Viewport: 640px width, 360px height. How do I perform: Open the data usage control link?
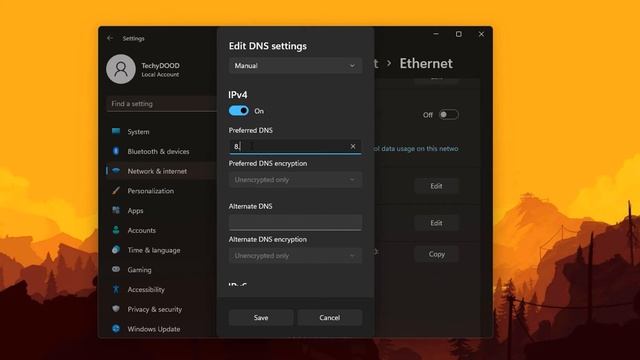coord(416,149)
